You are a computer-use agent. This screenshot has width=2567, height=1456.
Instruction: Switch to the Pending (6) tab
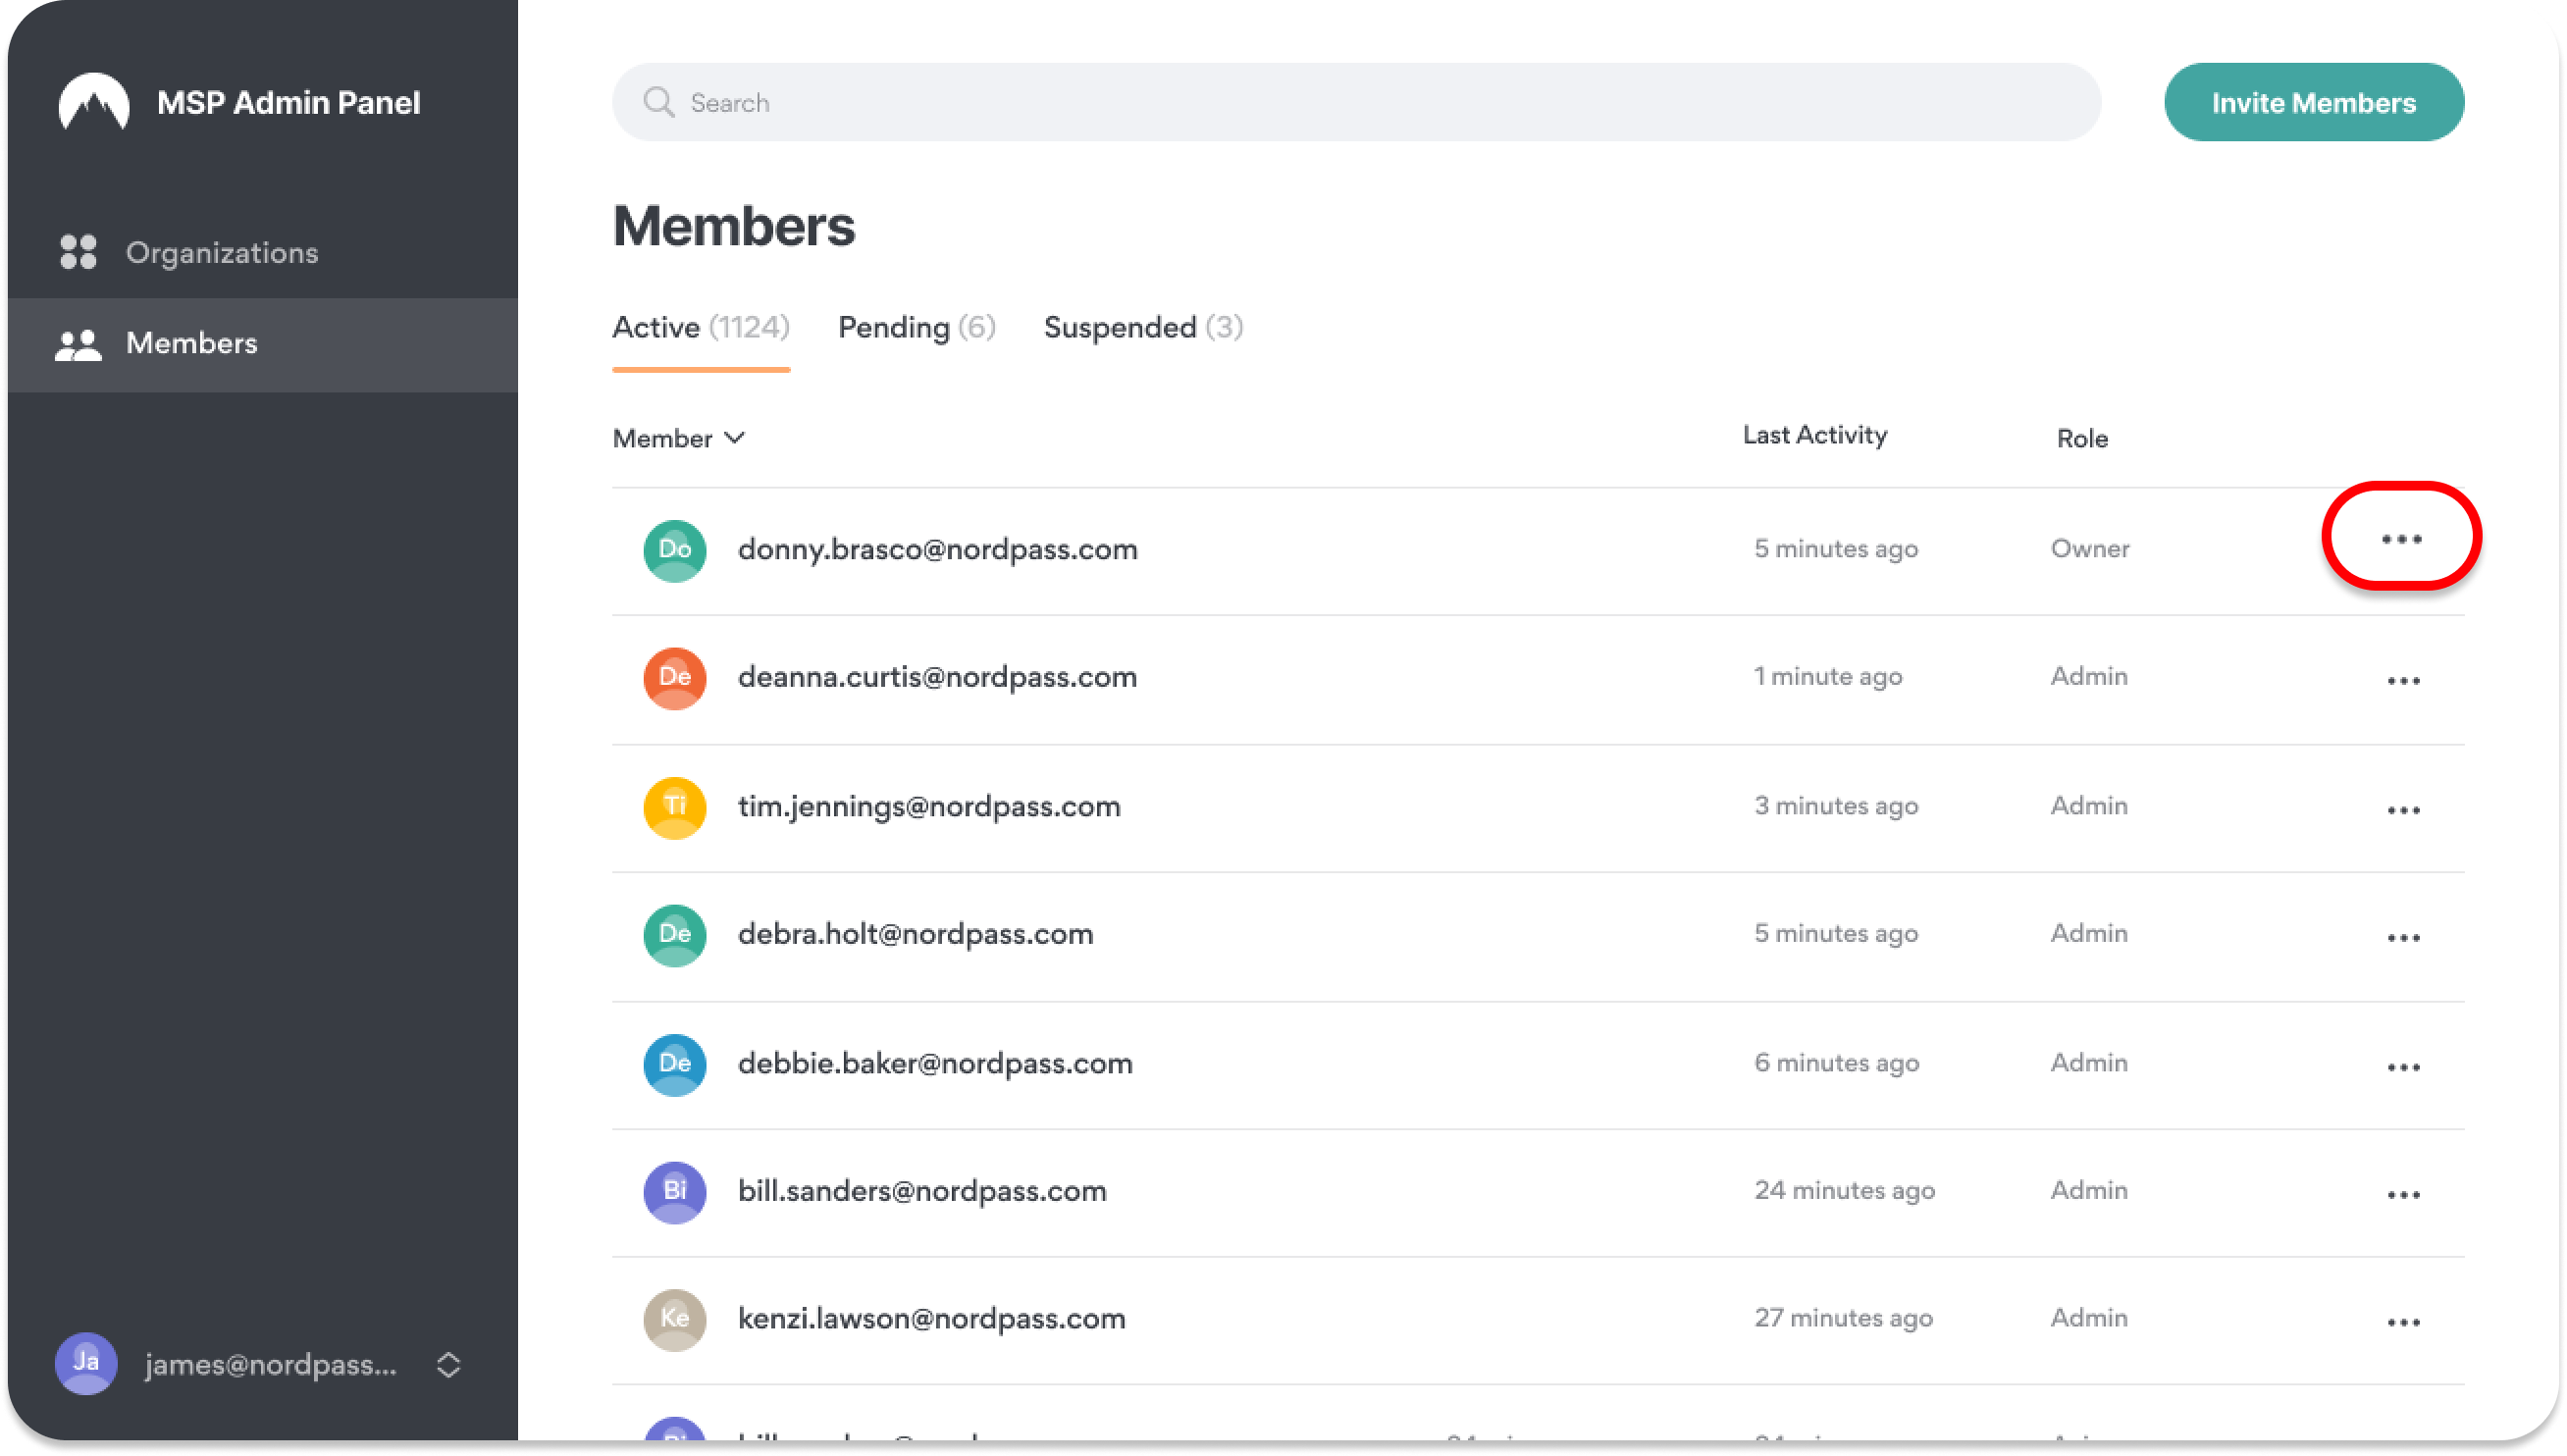[916, 328]
